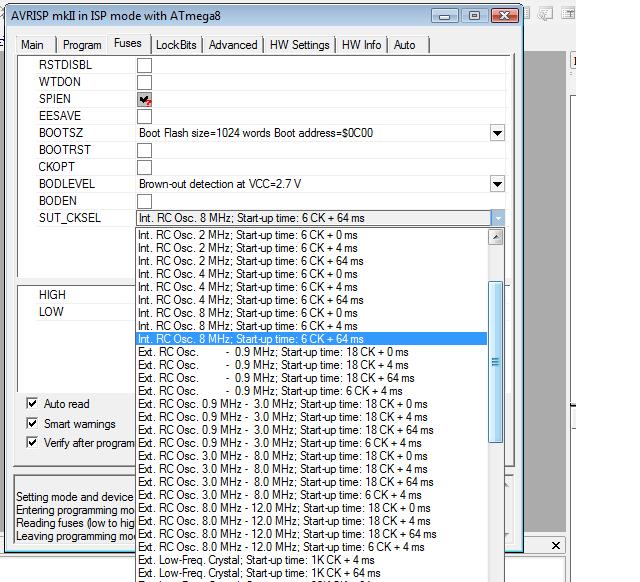Select Ext. RC Osc. - 0.9 MHz 18 CK + 4 ms
Image resolution: width=640 pixels, height=582 pixels.
pyautogui.click(x=311, y=365)
